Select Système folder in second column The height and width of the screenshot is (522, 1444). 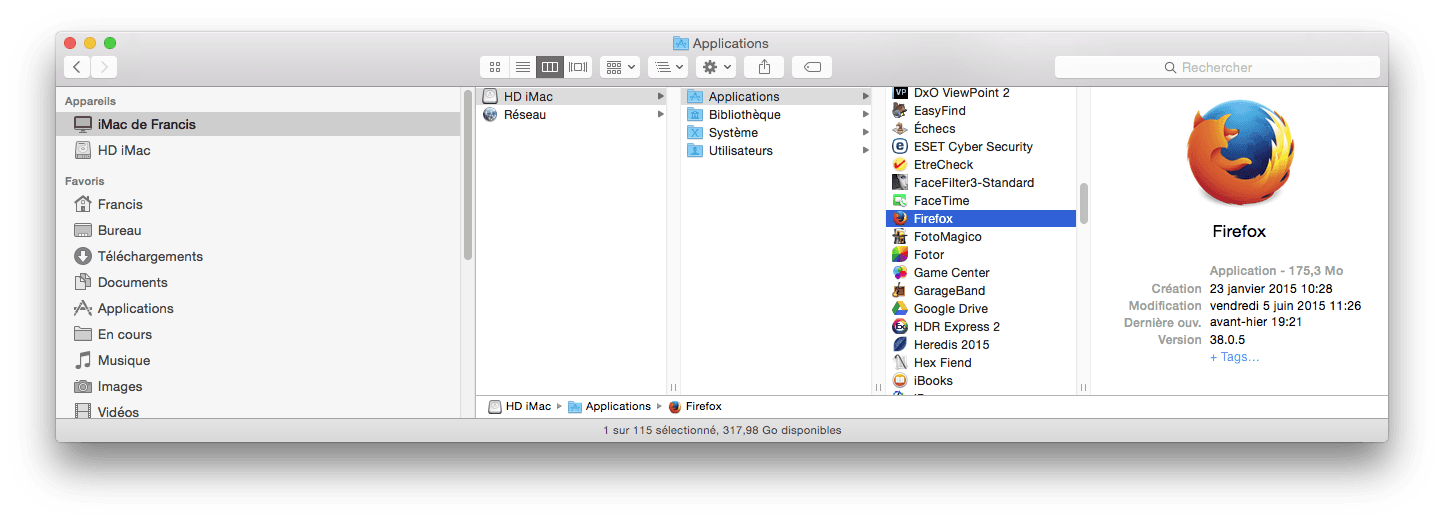point(776,132)
